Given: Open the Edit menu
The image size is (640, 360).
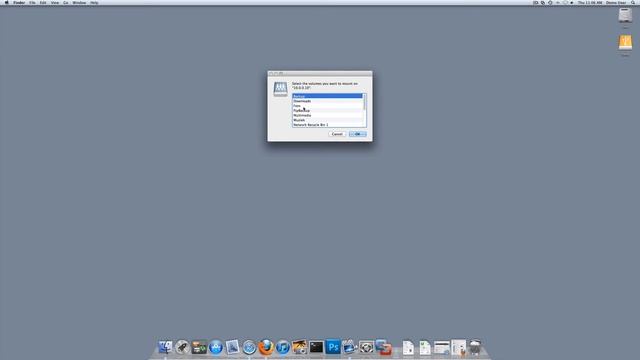Looking at the screenshot, I should (43, 2).
